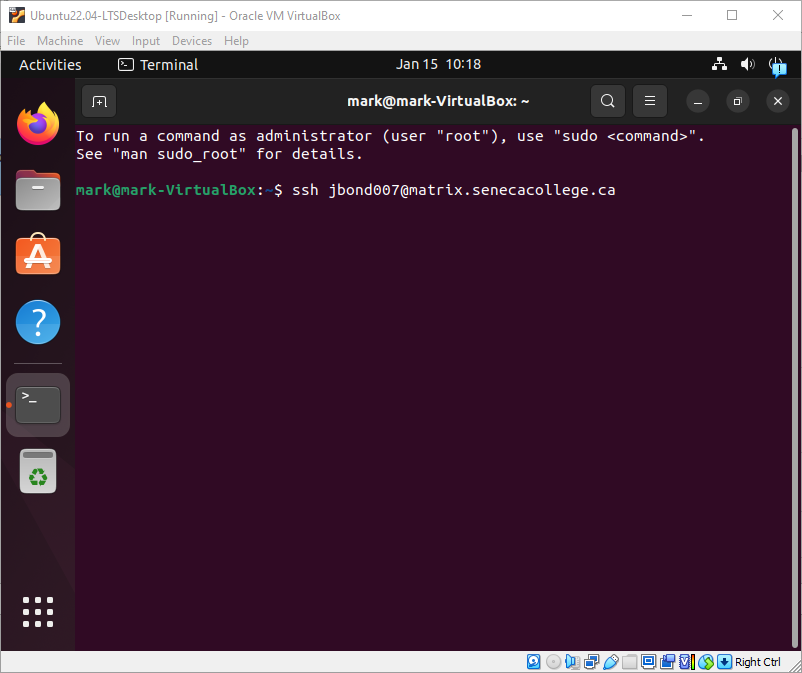Open a new terminal tab

pos(98,101)
